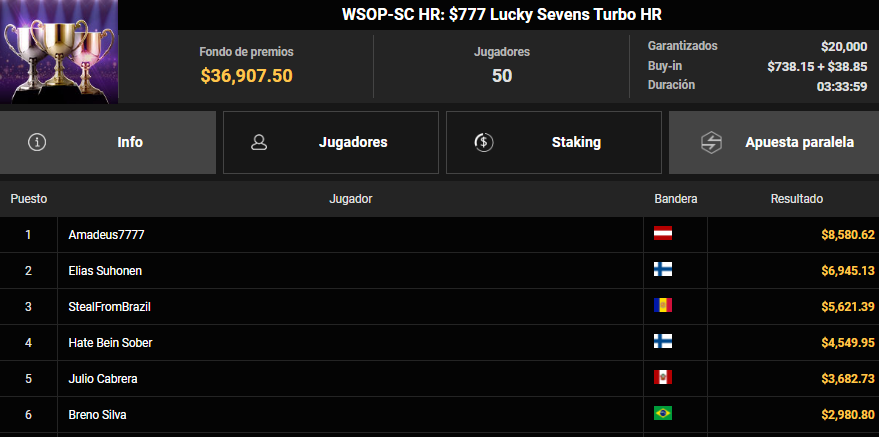This screenshot has height=437, width=879.
Task: Click Austria flag next to Amadeus7777
Action: point(663,234)
